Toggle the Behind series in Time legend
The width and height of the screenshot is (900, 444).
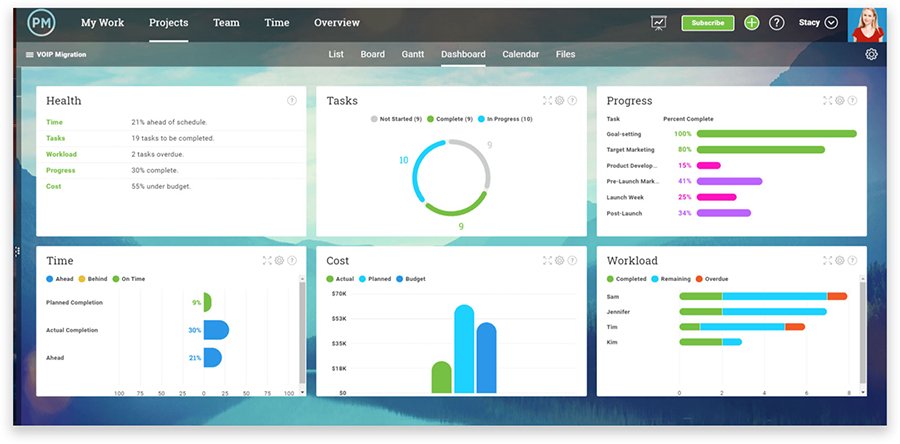tap(94, 279)
